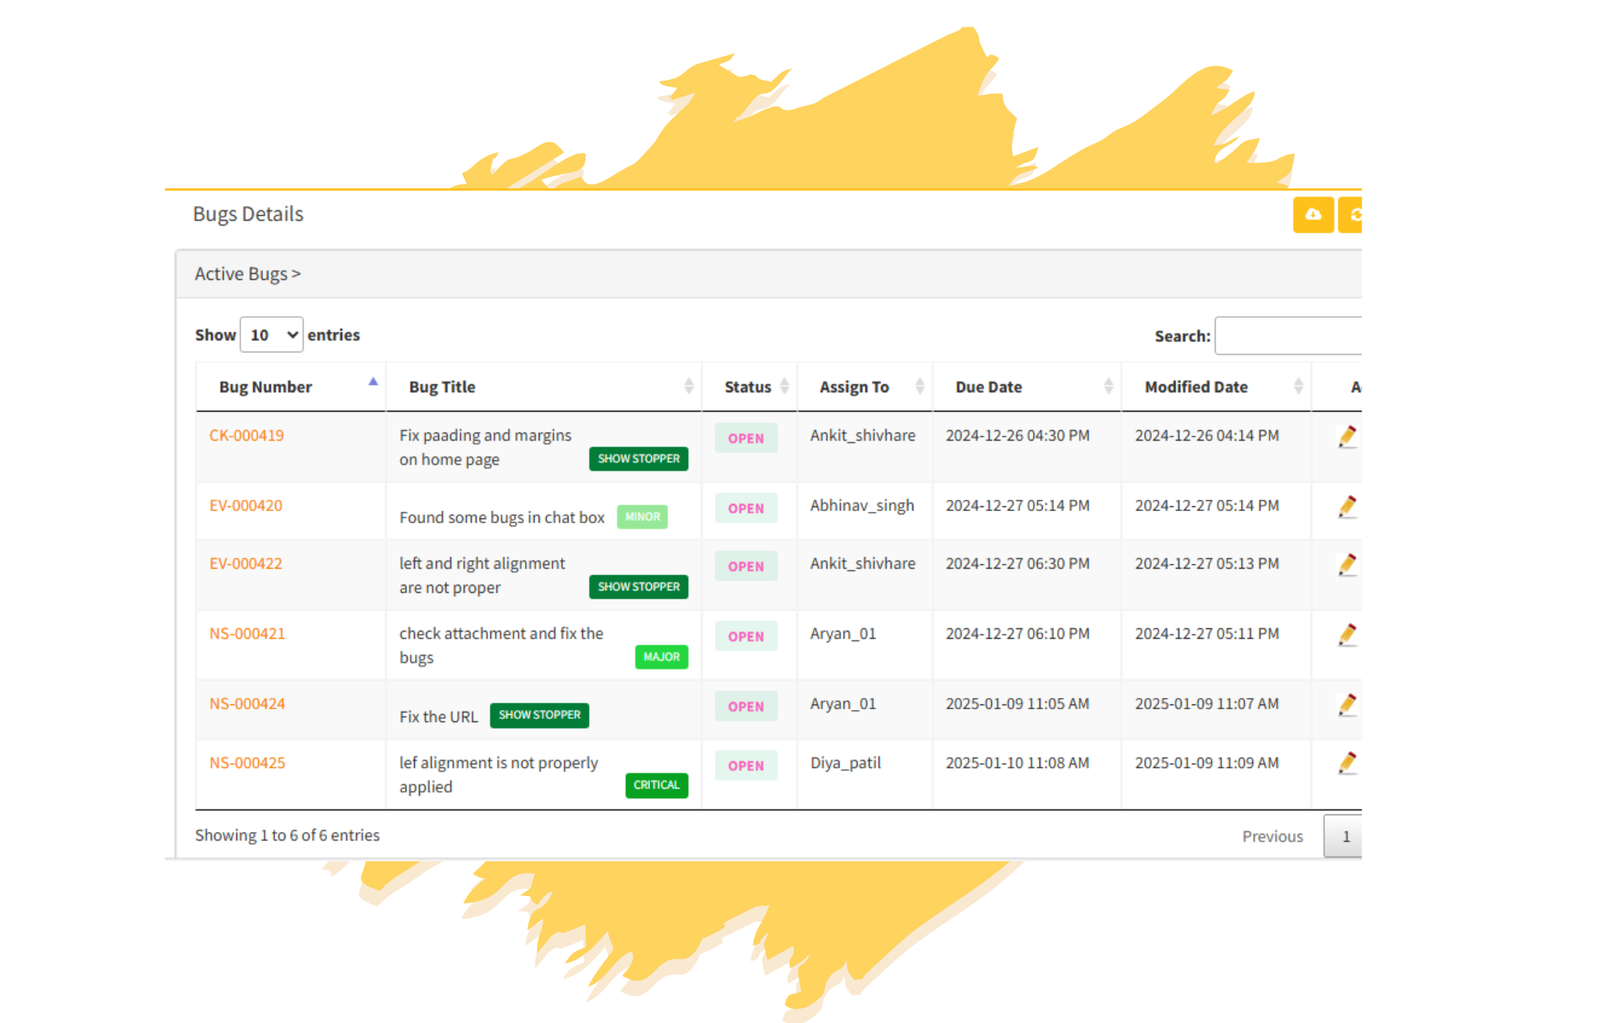Image resolution: width=1600 pixels, height=1023 pixels.
Task: Open the CK-000419 bug link
Action: click(246, 436)
